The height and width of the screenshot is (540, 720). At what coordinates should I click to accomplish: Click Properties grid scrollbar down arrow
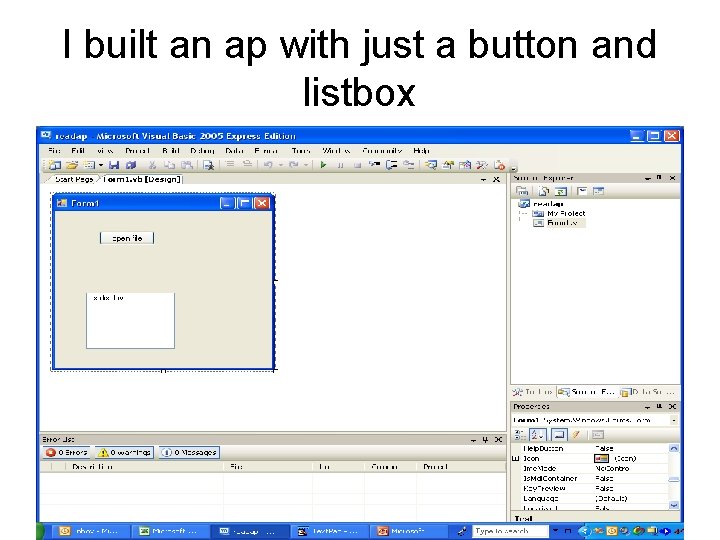[x=673, y=505]
